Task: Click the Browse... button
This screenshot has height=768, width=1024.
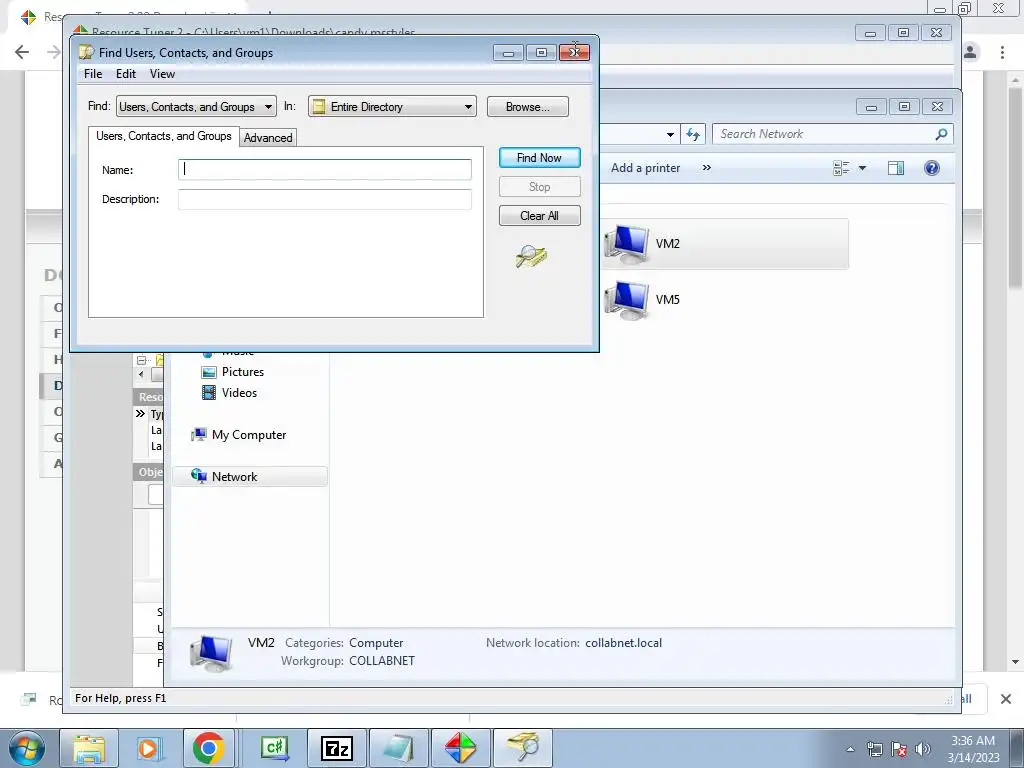Action: point(528,106)
